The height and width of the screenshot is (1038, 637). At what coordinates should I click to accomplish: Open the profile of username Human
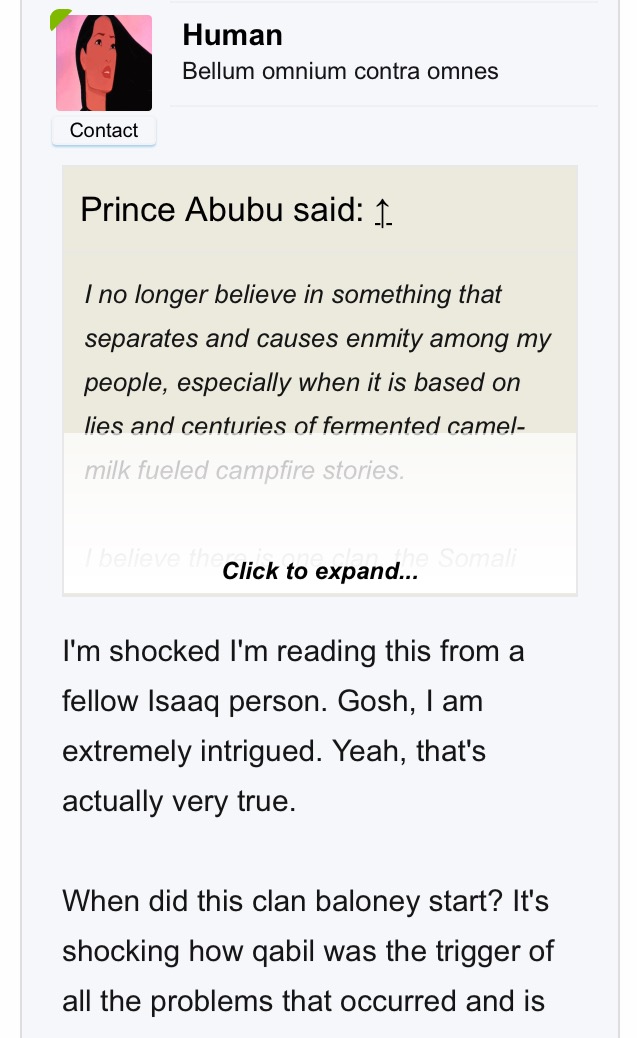tap(232, 35)
